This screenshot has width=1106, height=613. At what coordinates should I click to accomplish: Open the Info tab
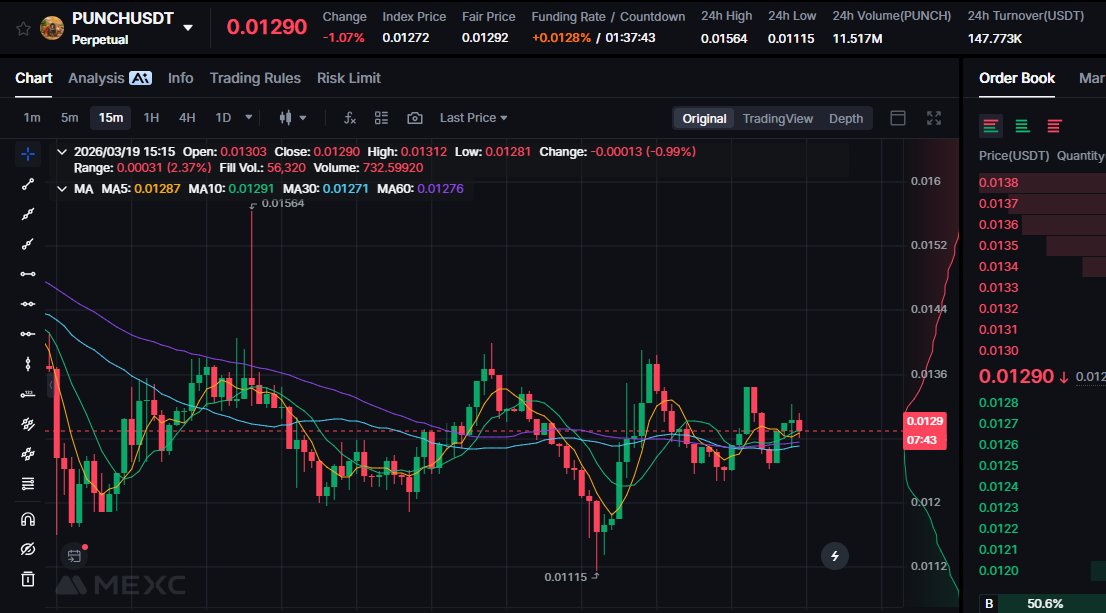tap(181, 78)
